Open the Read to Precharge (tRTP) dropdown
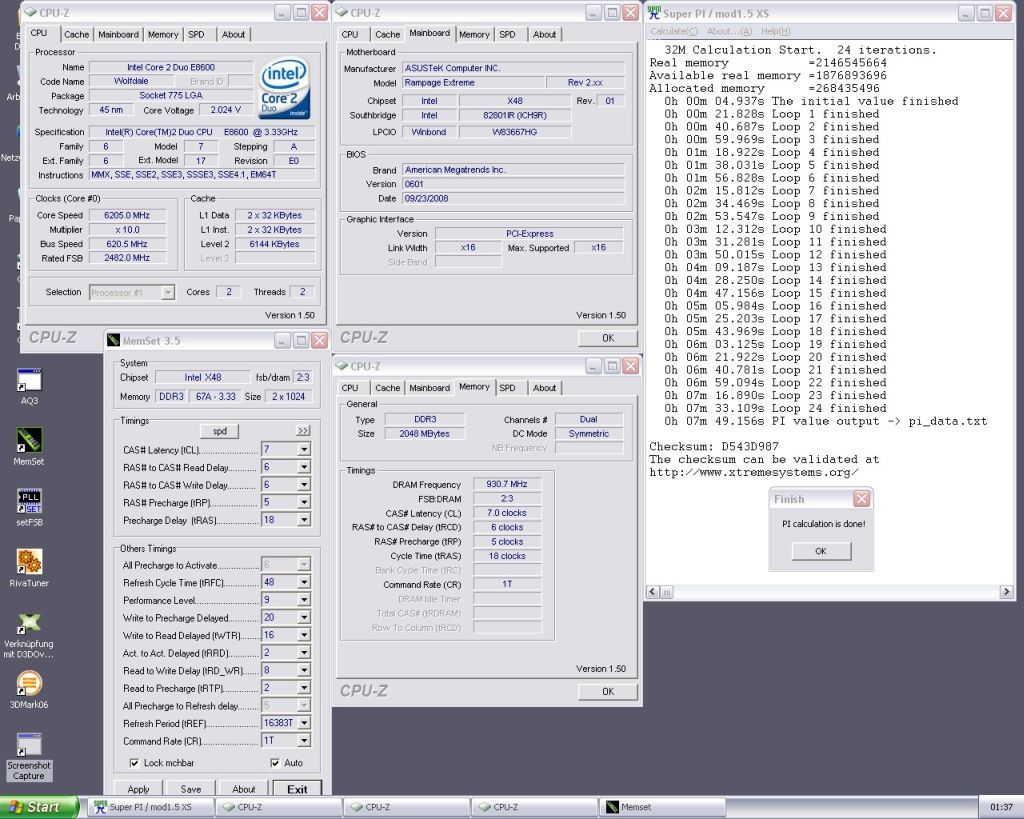Image resolution: width=1024 pixels, height=819 pixels. point(304,688)
